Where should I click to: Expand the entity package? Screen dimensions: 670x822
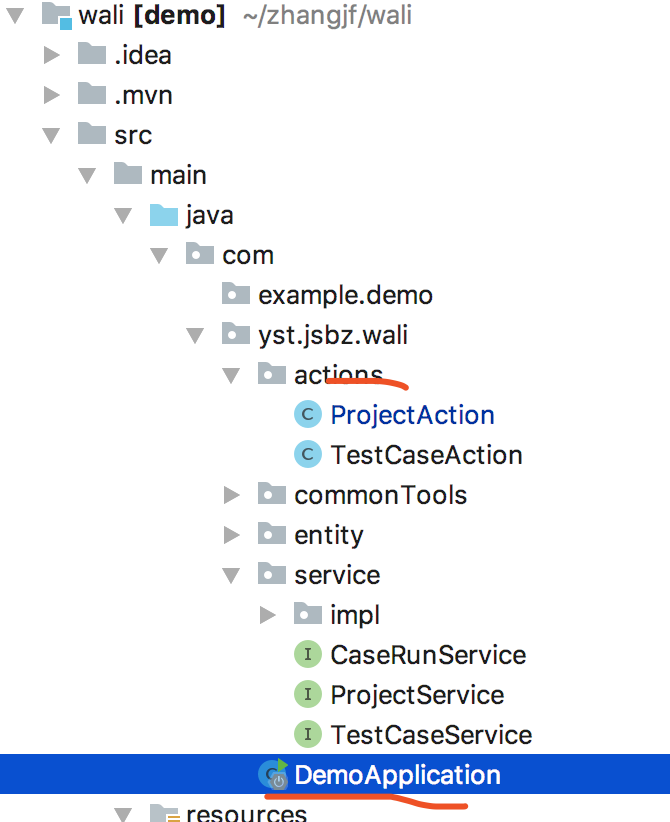coord(232,535)
